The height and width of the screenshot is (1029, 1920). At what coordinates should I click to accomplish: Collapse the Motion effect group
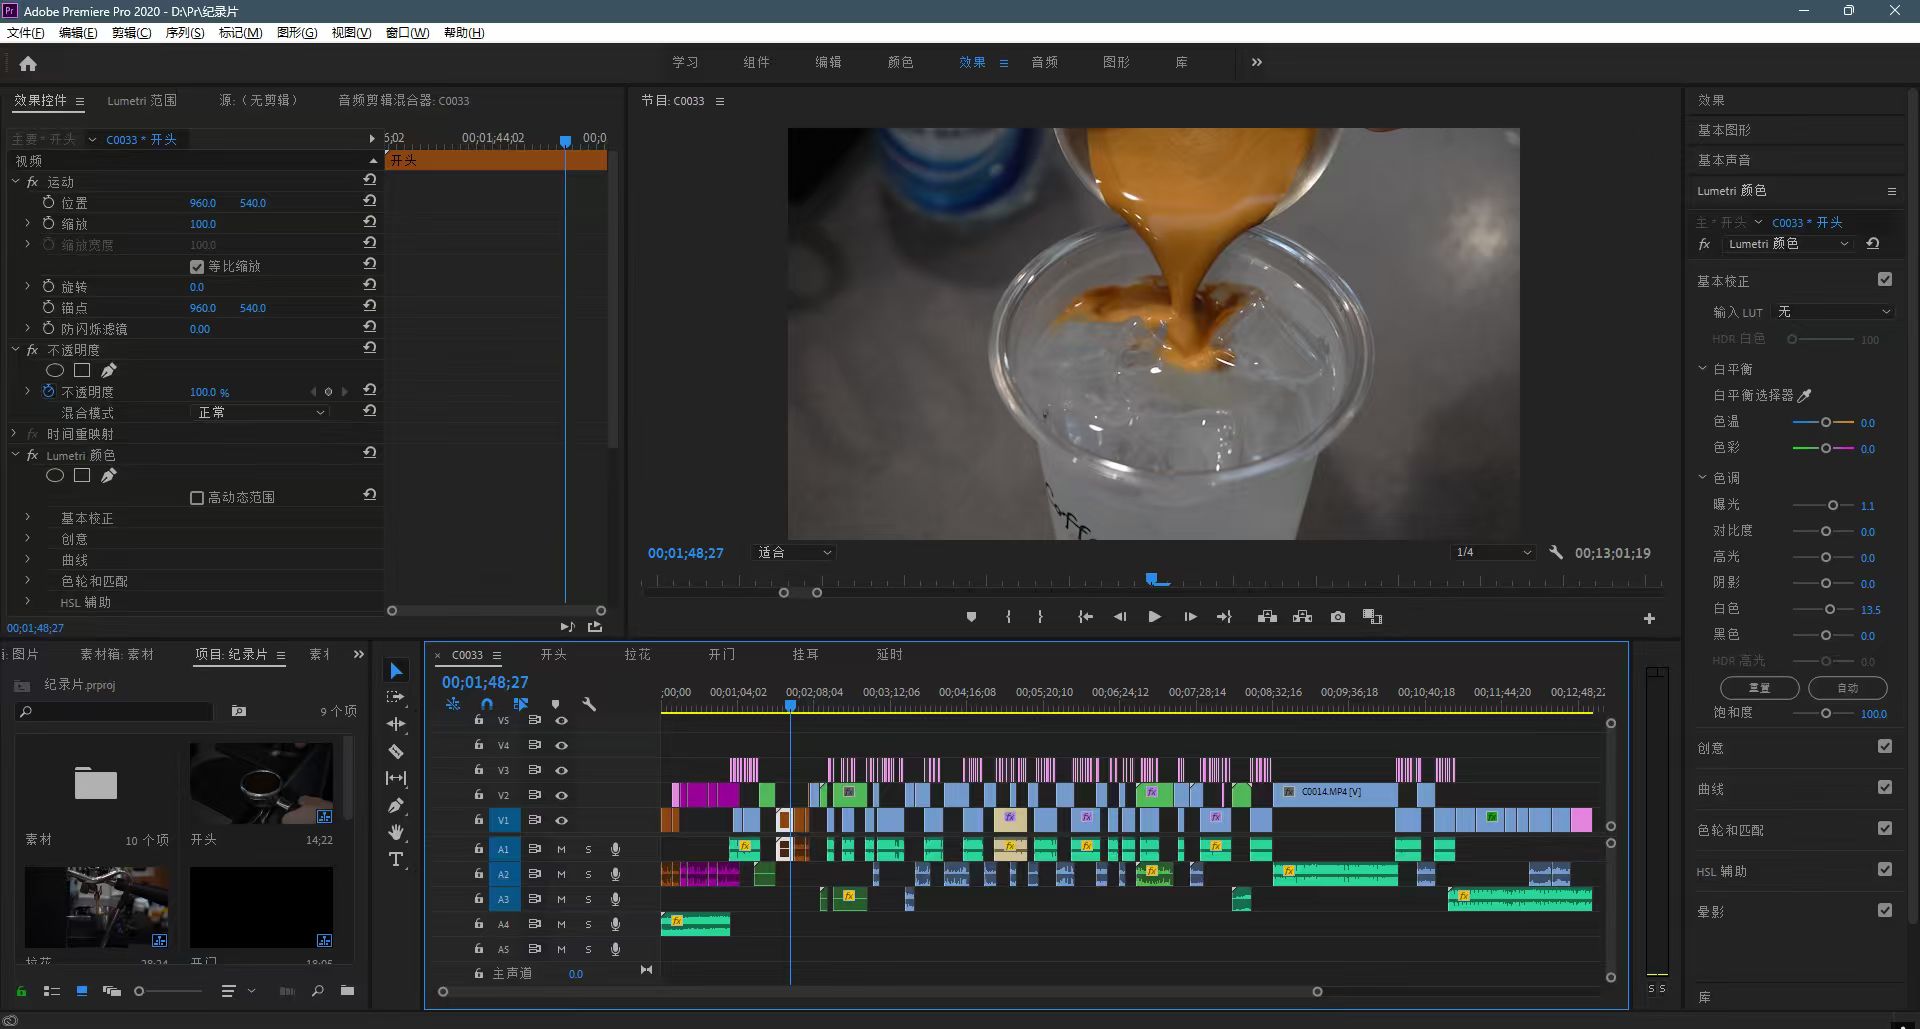coord(16,182)
